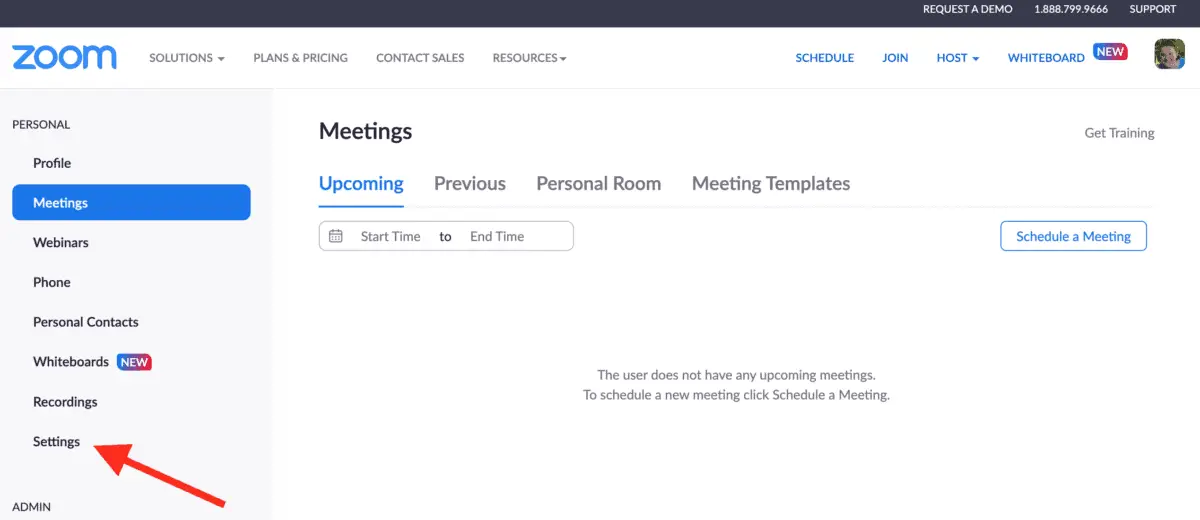Image resolution: width=1200 pixels, height=520 pixels.
Task: Click the NEW badge beside Whiteboards
Action: coord(134,362)
